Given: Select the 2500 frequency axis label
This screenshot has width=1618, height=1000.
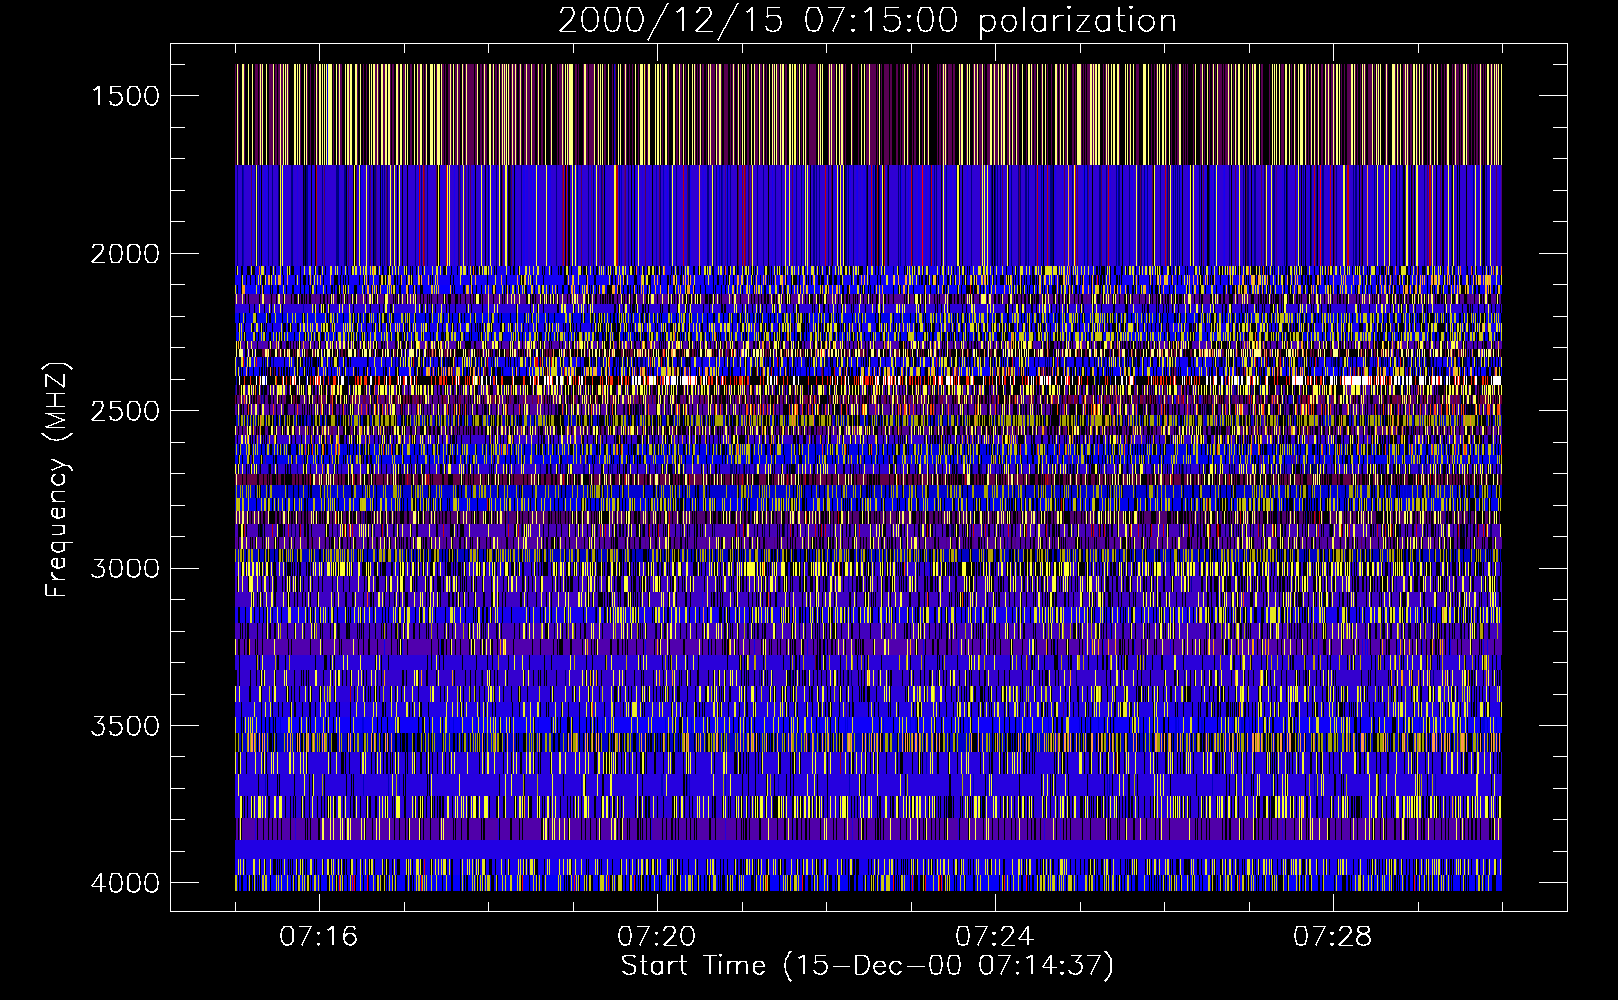Looking at the screenshot, I should coord(125,411).
